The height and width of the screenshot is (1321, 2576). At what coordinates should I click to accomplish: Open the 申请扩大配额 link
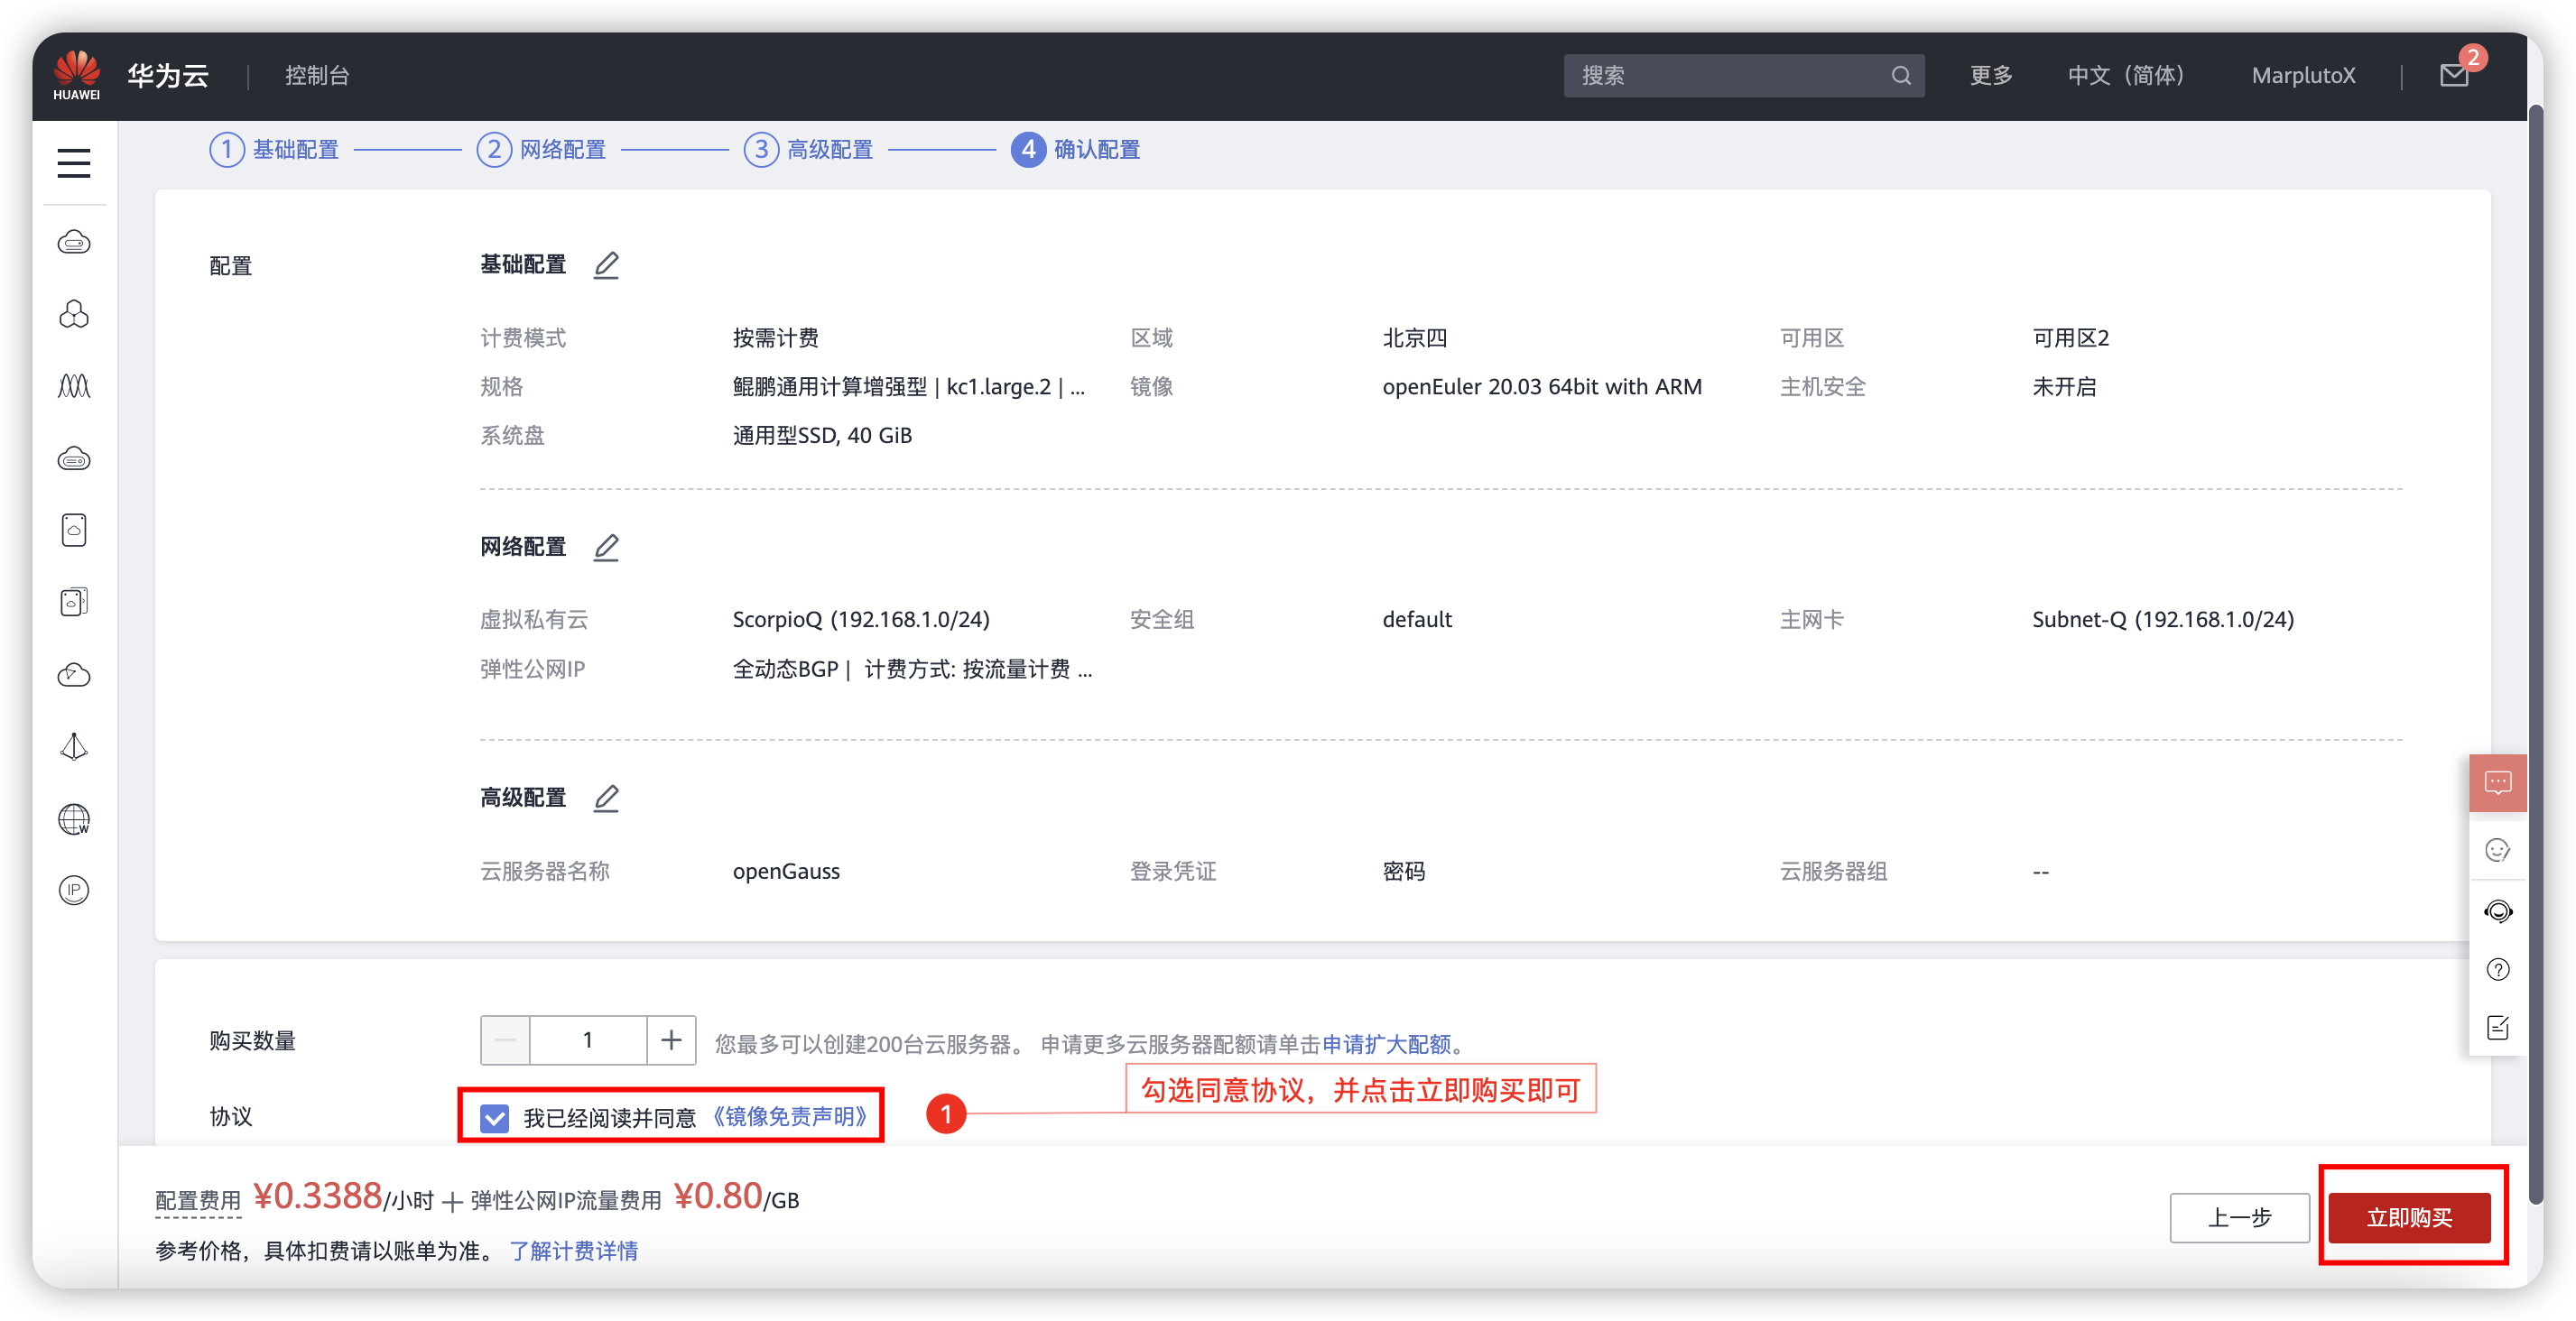click(x=1386, y=1044)
